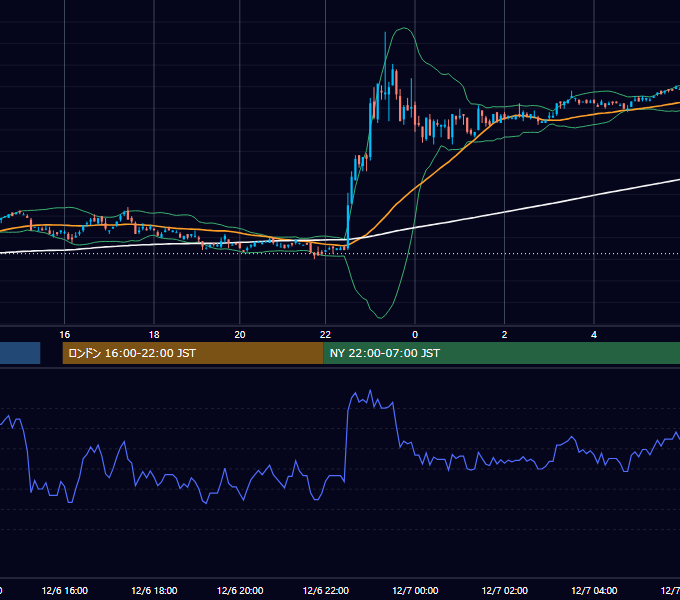Click the bottom of the lower green band dip
This screenshot has width=680, height=600.
(x=380, y=317)
